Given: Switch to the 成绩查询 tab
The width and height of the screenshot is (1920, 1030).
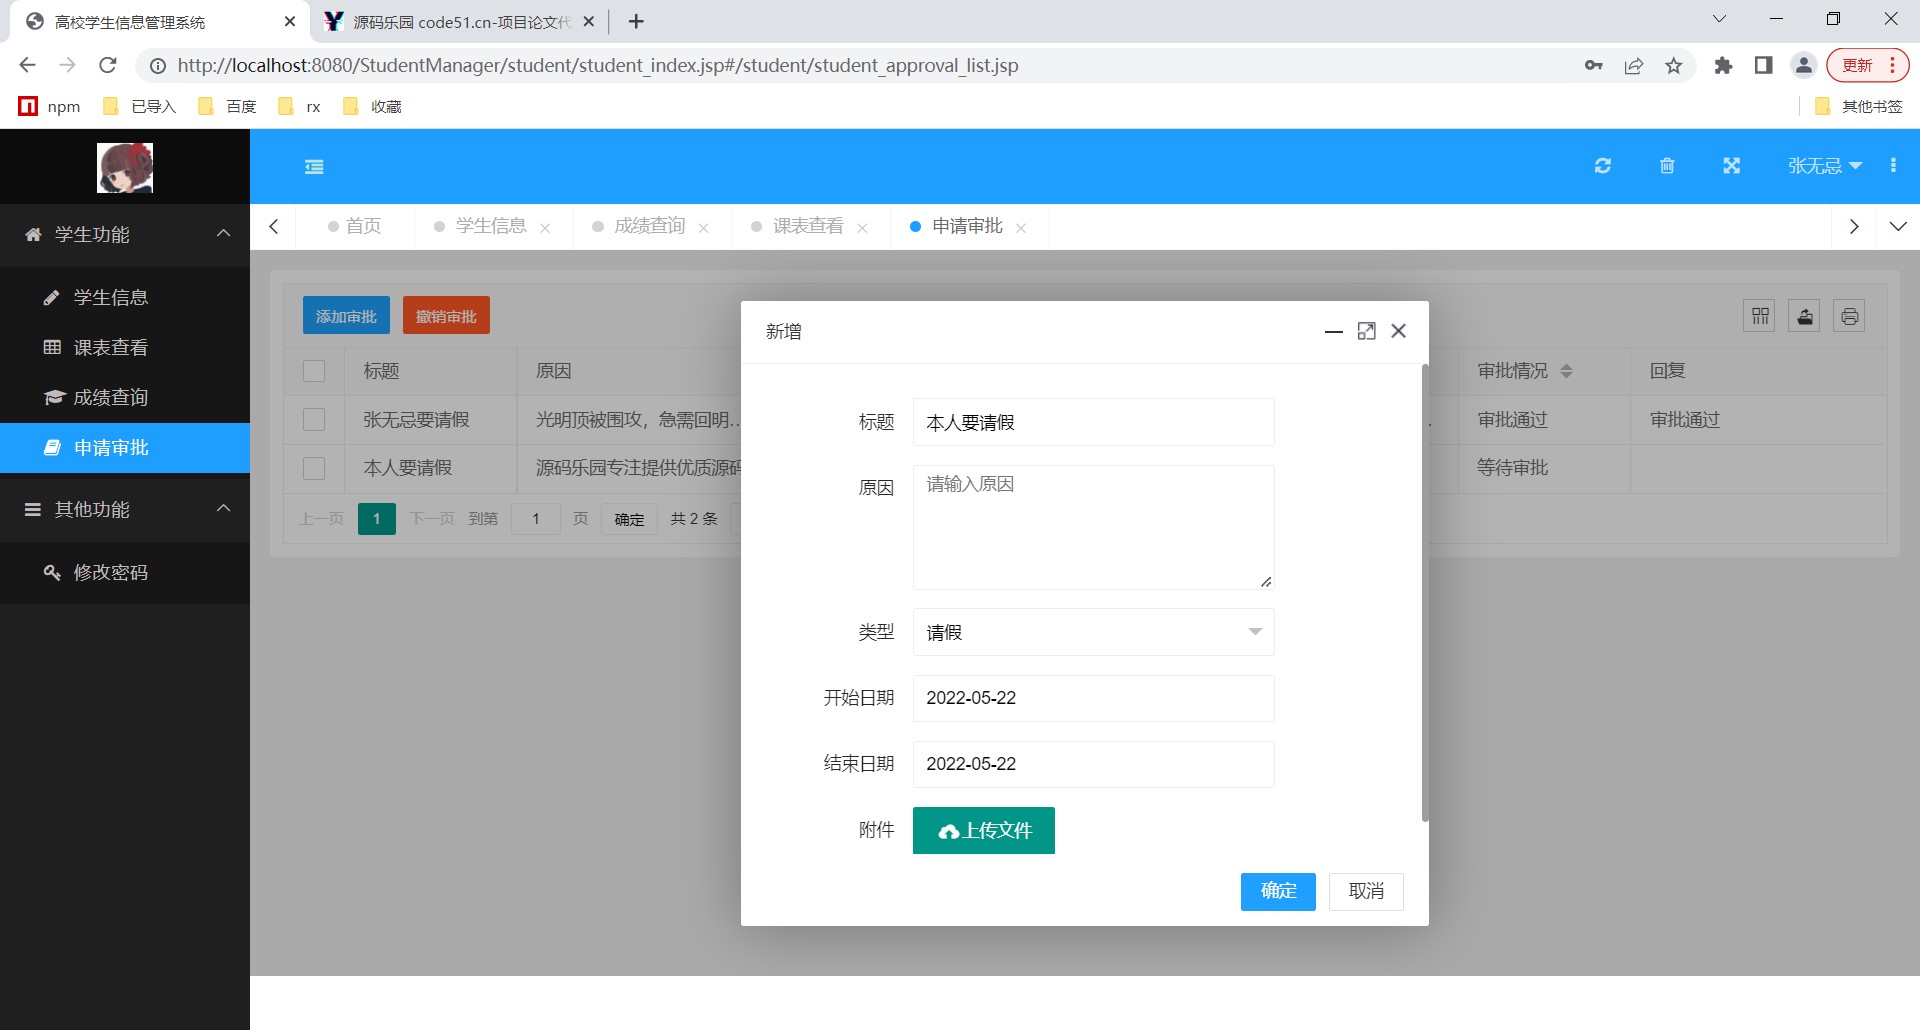Looking at the screenshot, I should pos(649,227).
